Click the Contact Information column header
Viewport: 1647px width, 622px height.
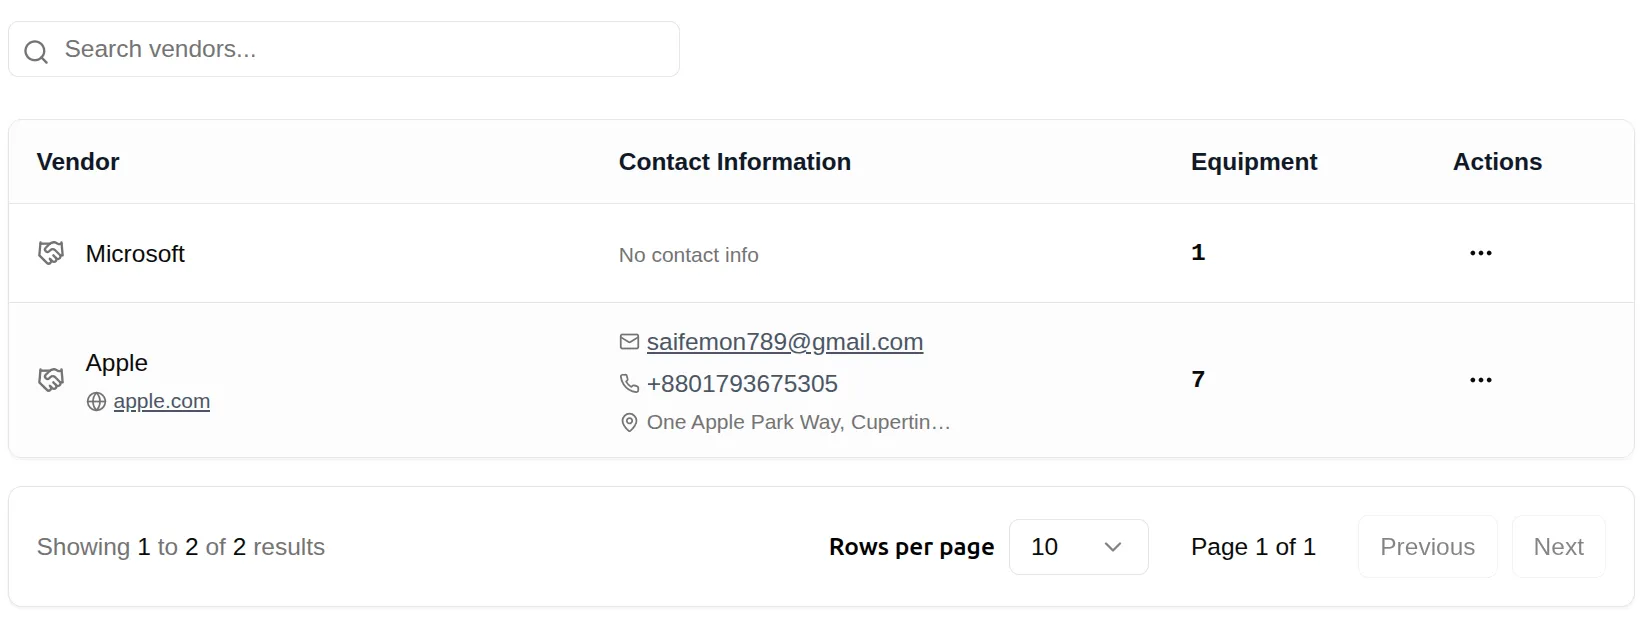tap(734, 162)
